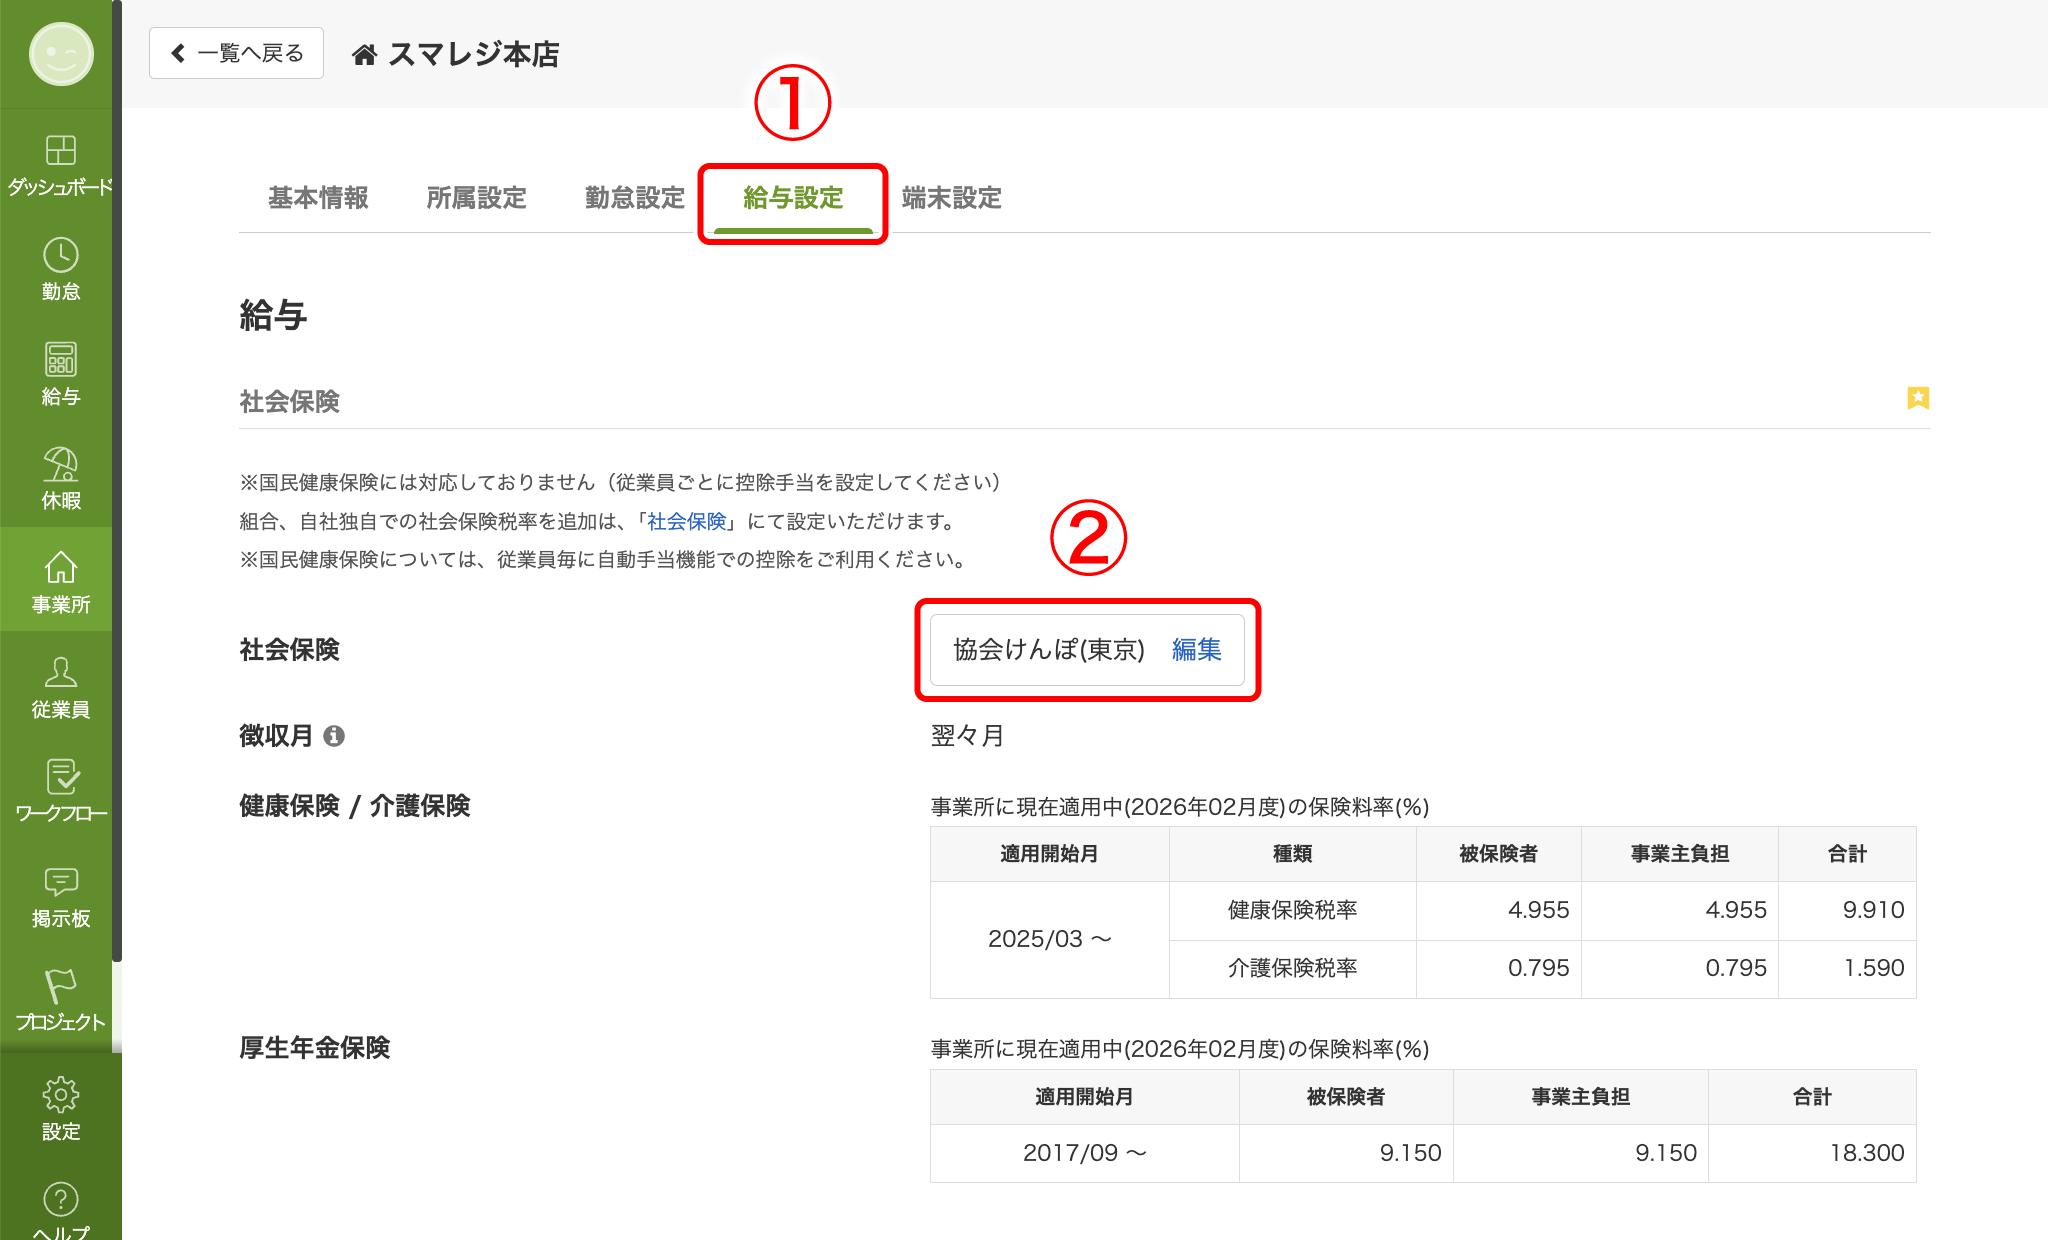Click the smiley avatar at top left

click(60, 54)
